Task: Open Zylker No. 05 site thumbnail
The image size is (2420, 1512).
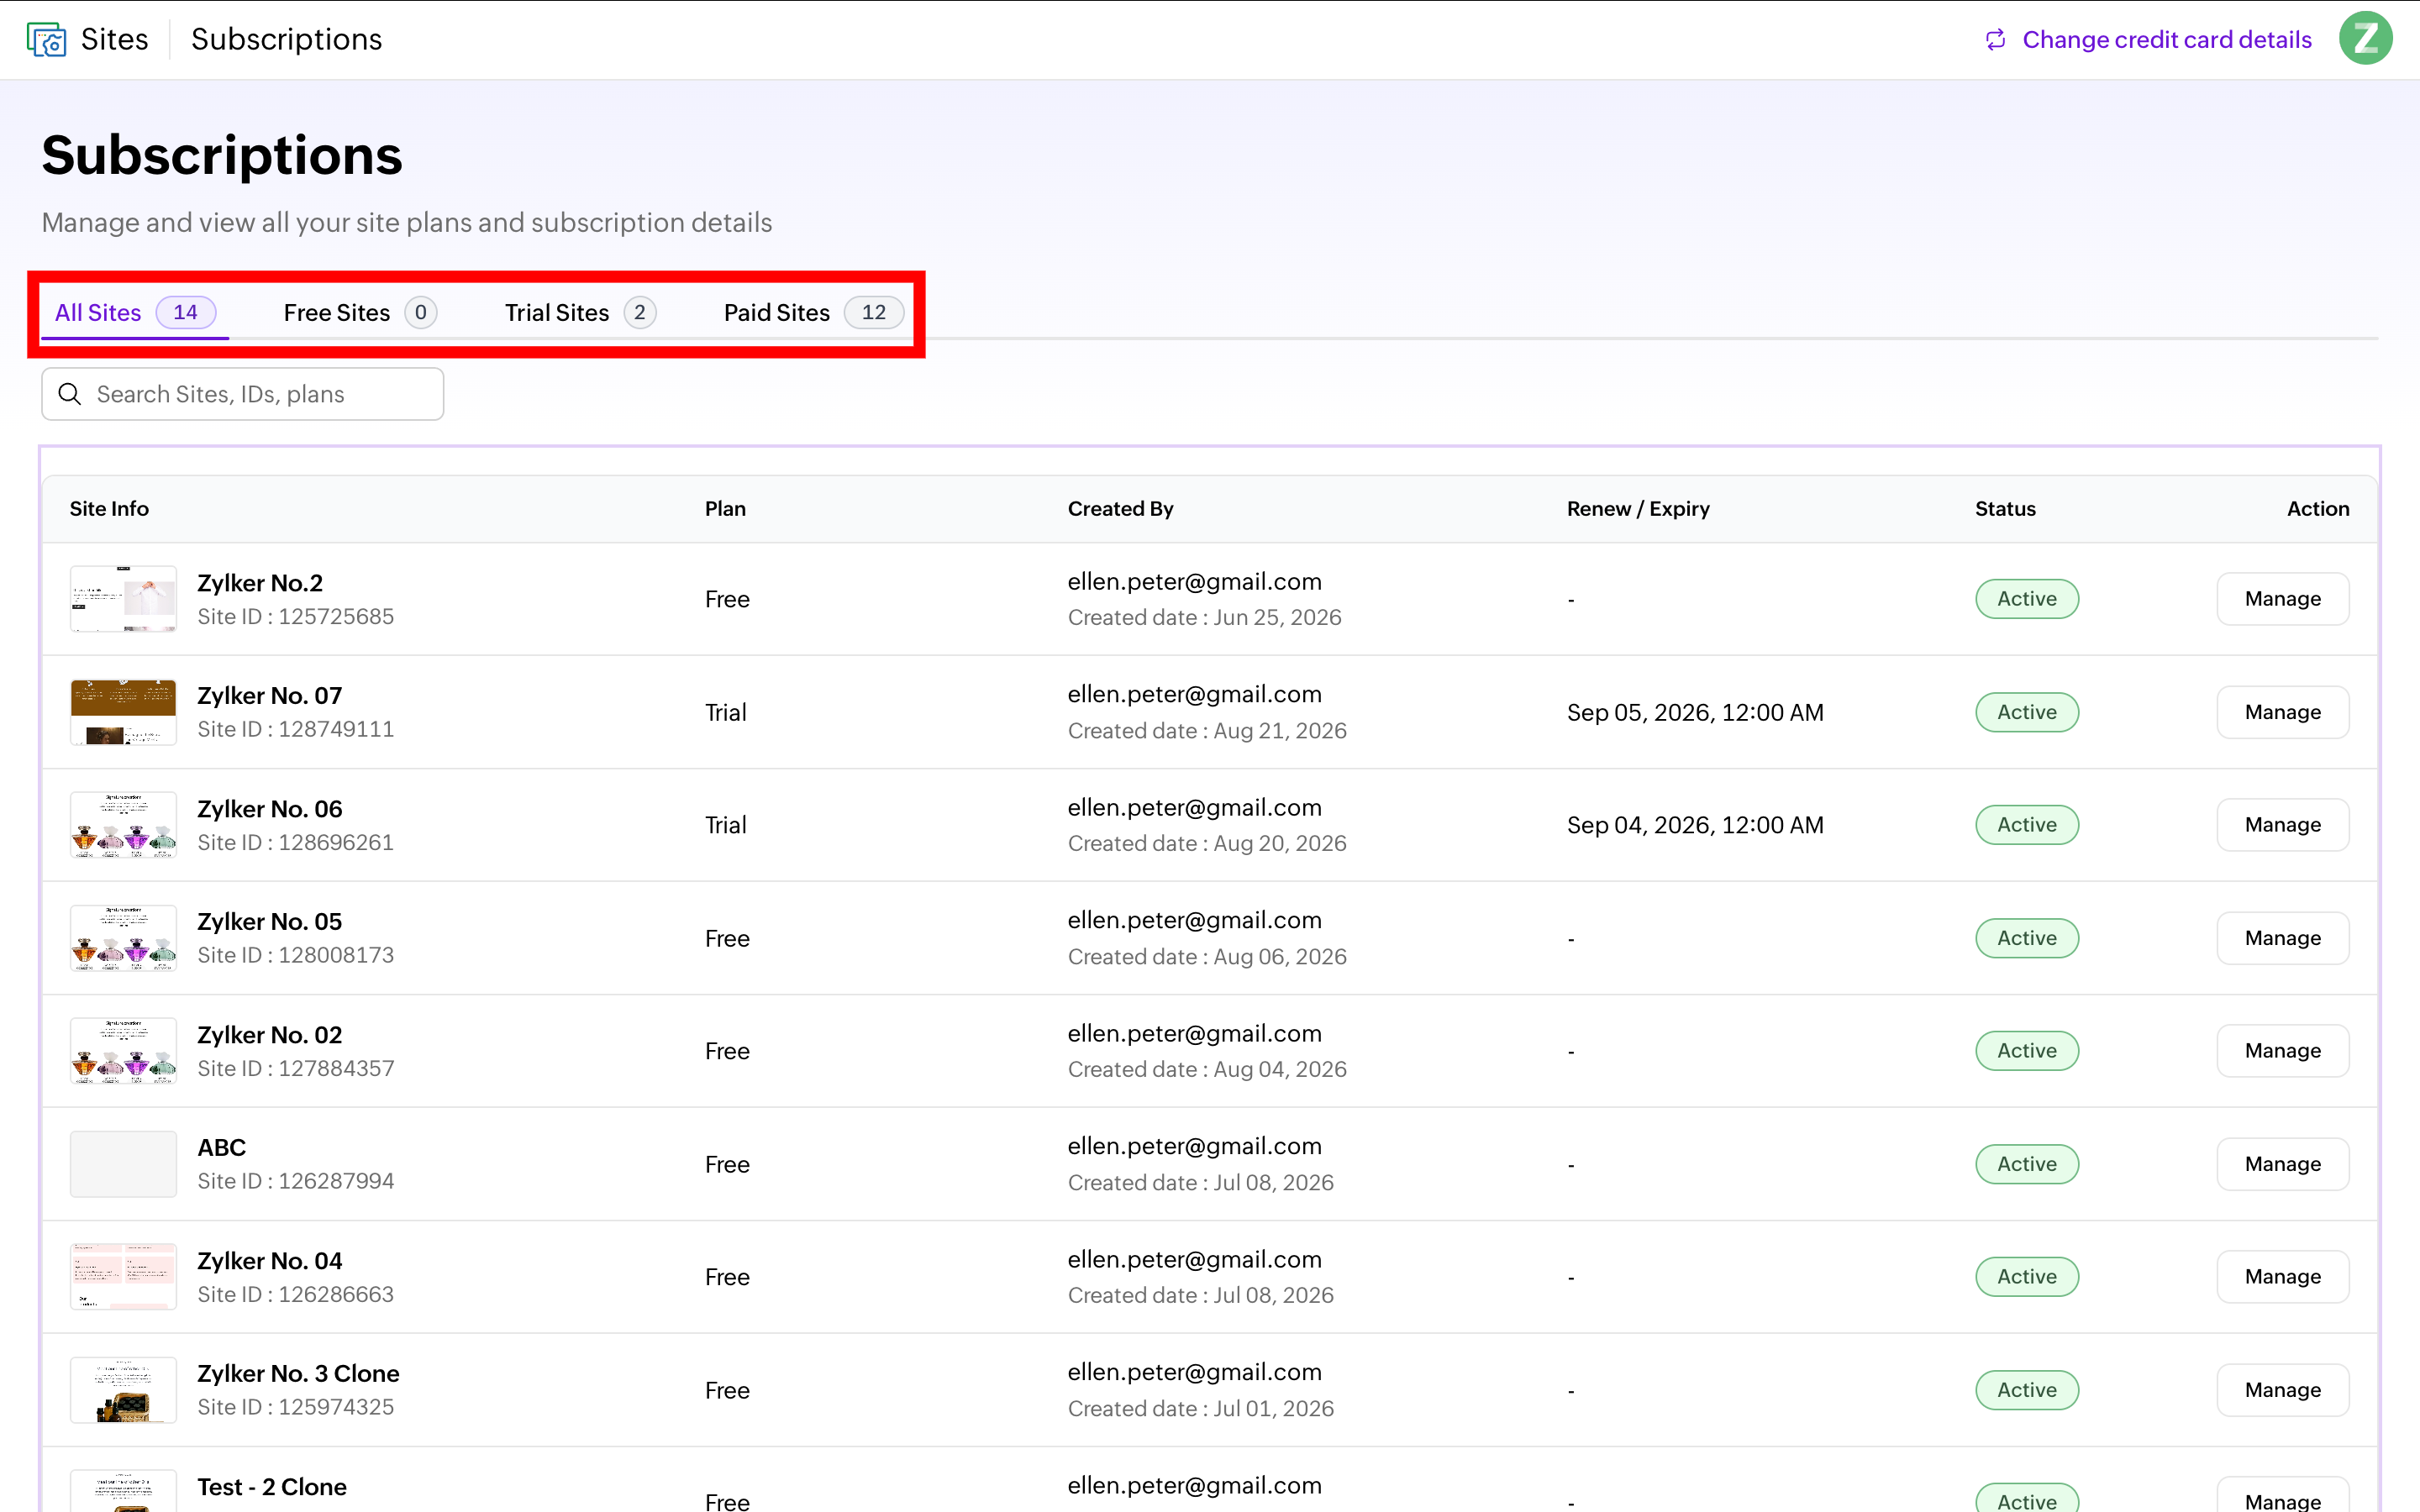Action: tap(123, 938)
